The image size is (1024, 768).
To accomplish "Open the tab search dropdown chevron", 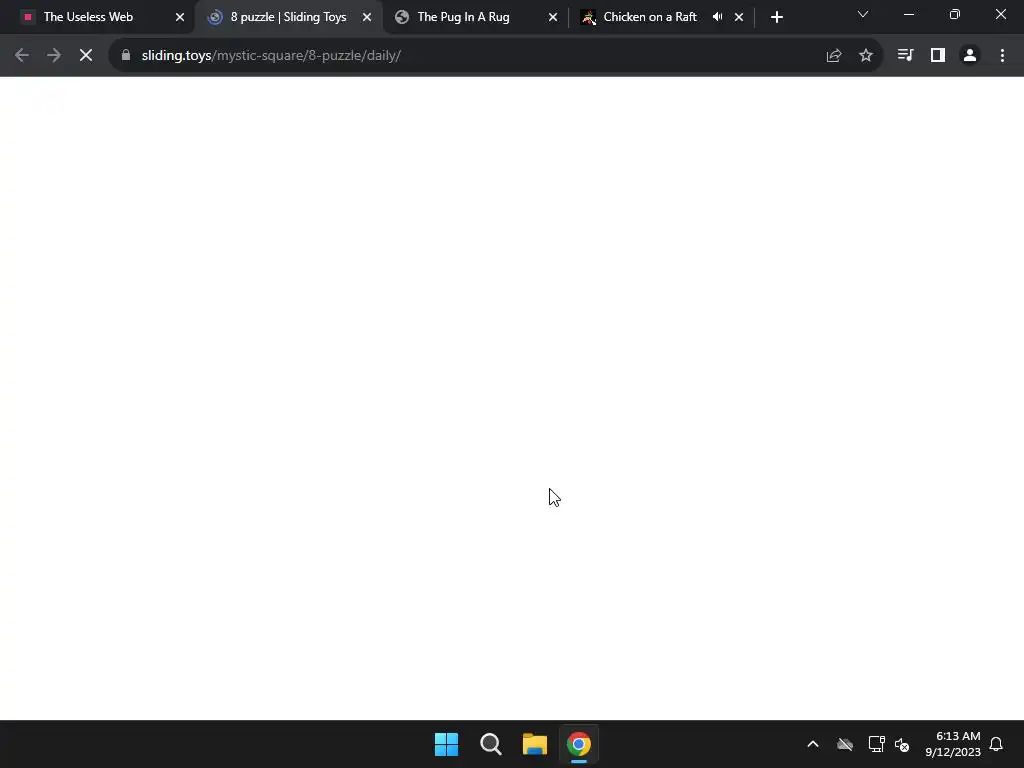I will point(863,14).
